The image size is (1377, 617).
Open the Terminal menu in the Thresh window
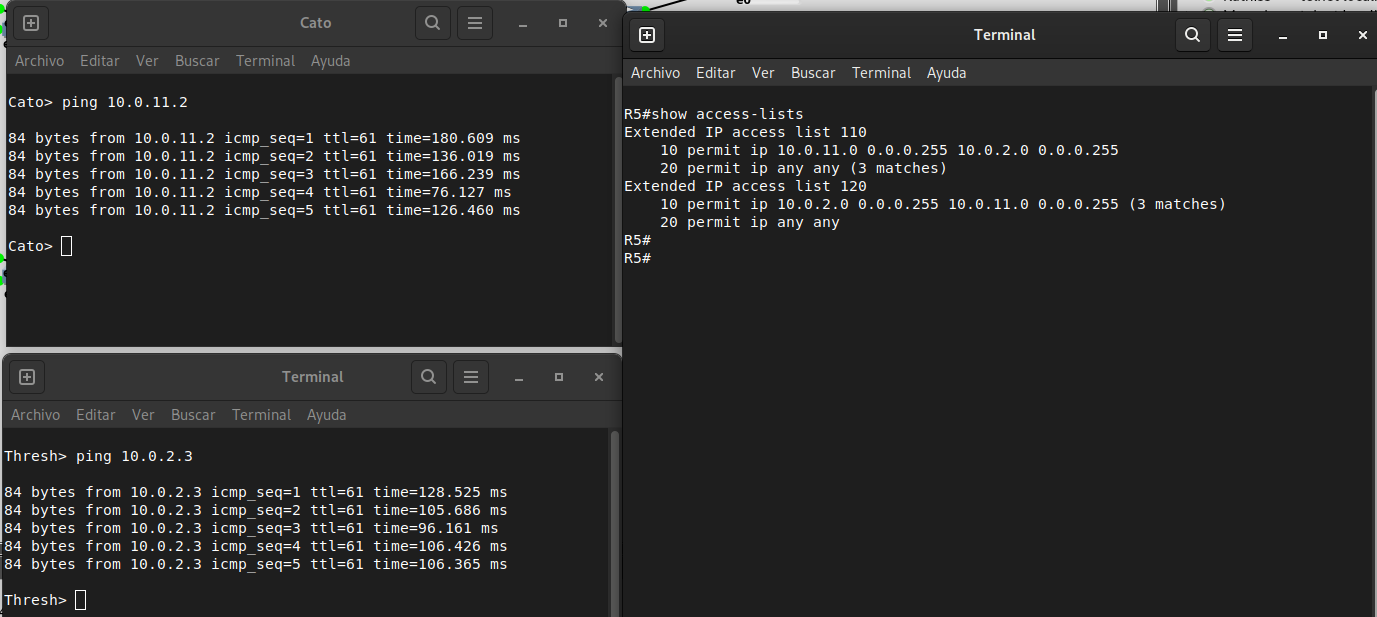coord(261,415)
